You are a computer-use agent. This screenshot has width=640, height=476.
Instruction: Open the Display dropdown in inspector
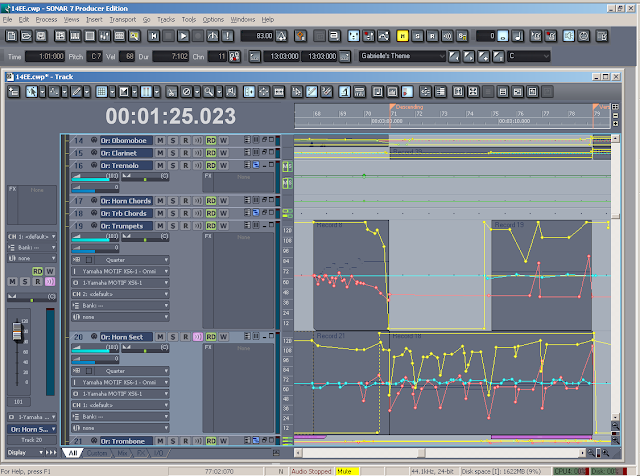(x=25, y=452)
